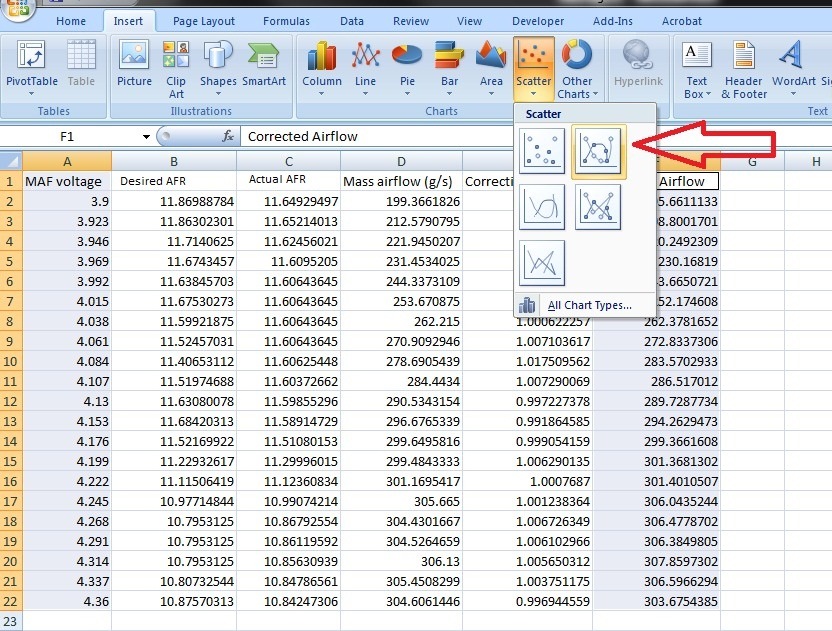832x631 pixels.
Task: Choose Scatter with Smooth Lines and Markers
Action: click(598, 151)
